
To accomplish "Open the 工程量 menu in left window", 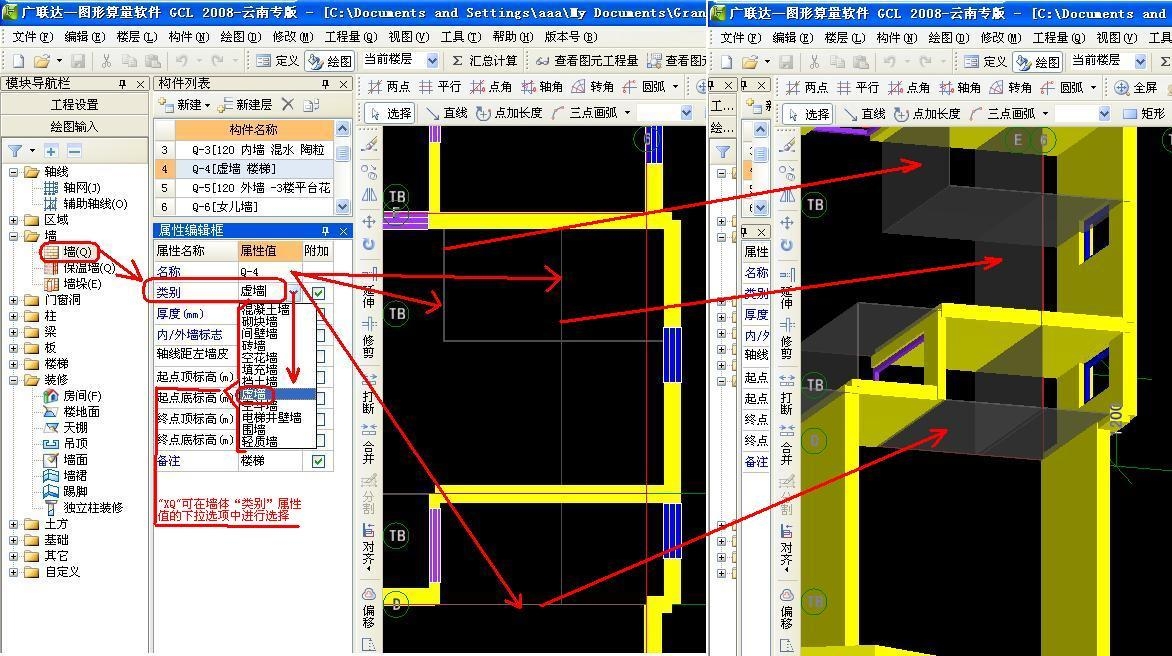I will 343,37.
